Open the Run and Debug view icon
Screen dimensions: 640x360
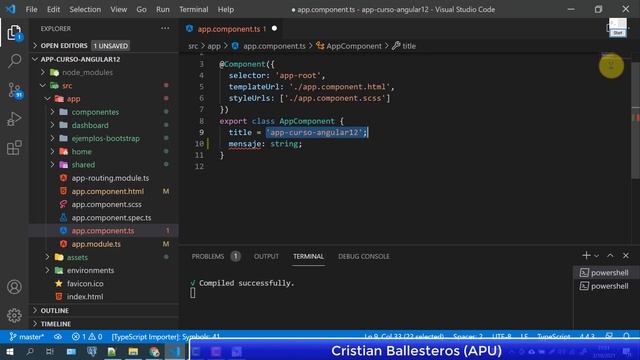(x=14, y=119)
